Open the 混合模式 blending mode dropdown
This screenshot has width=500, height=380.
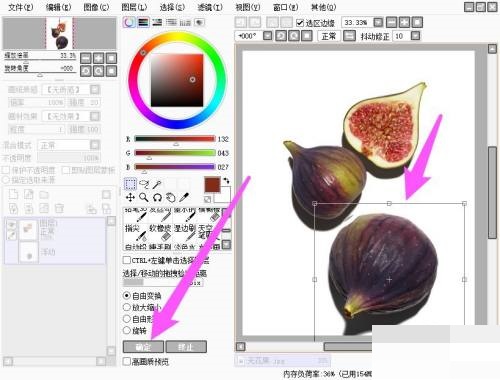[x=95, y=145]
